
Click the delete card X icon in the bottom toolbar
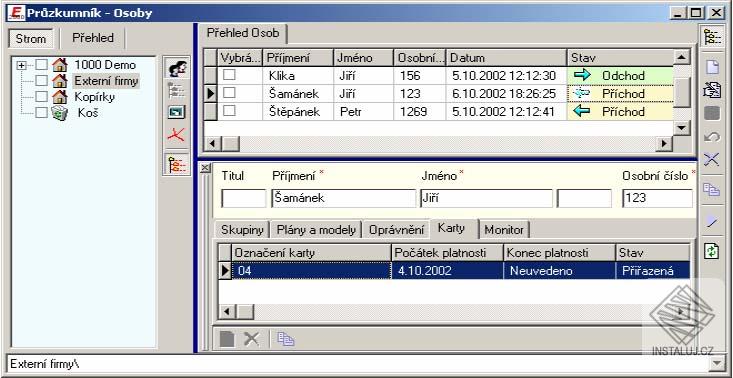[252, 339]
